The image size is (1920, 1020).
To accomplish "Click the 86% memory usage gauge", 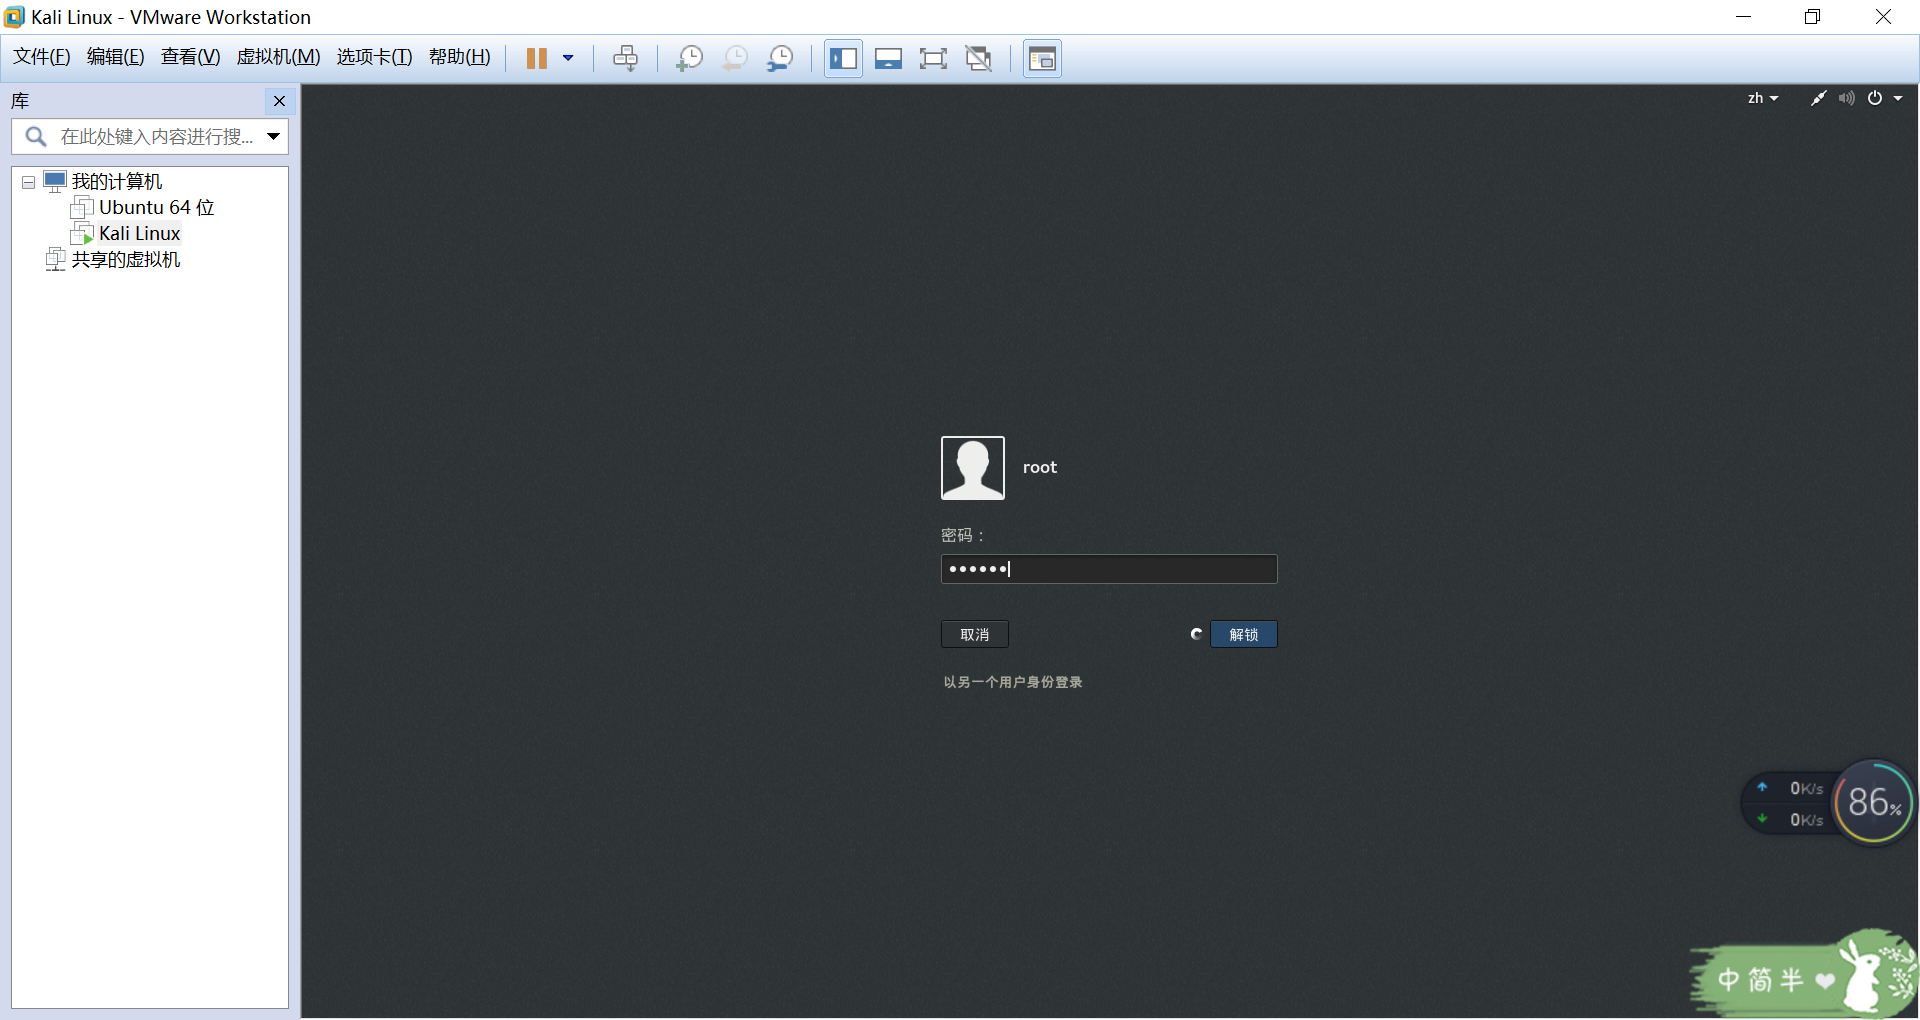I will [x=1874, y=802].
